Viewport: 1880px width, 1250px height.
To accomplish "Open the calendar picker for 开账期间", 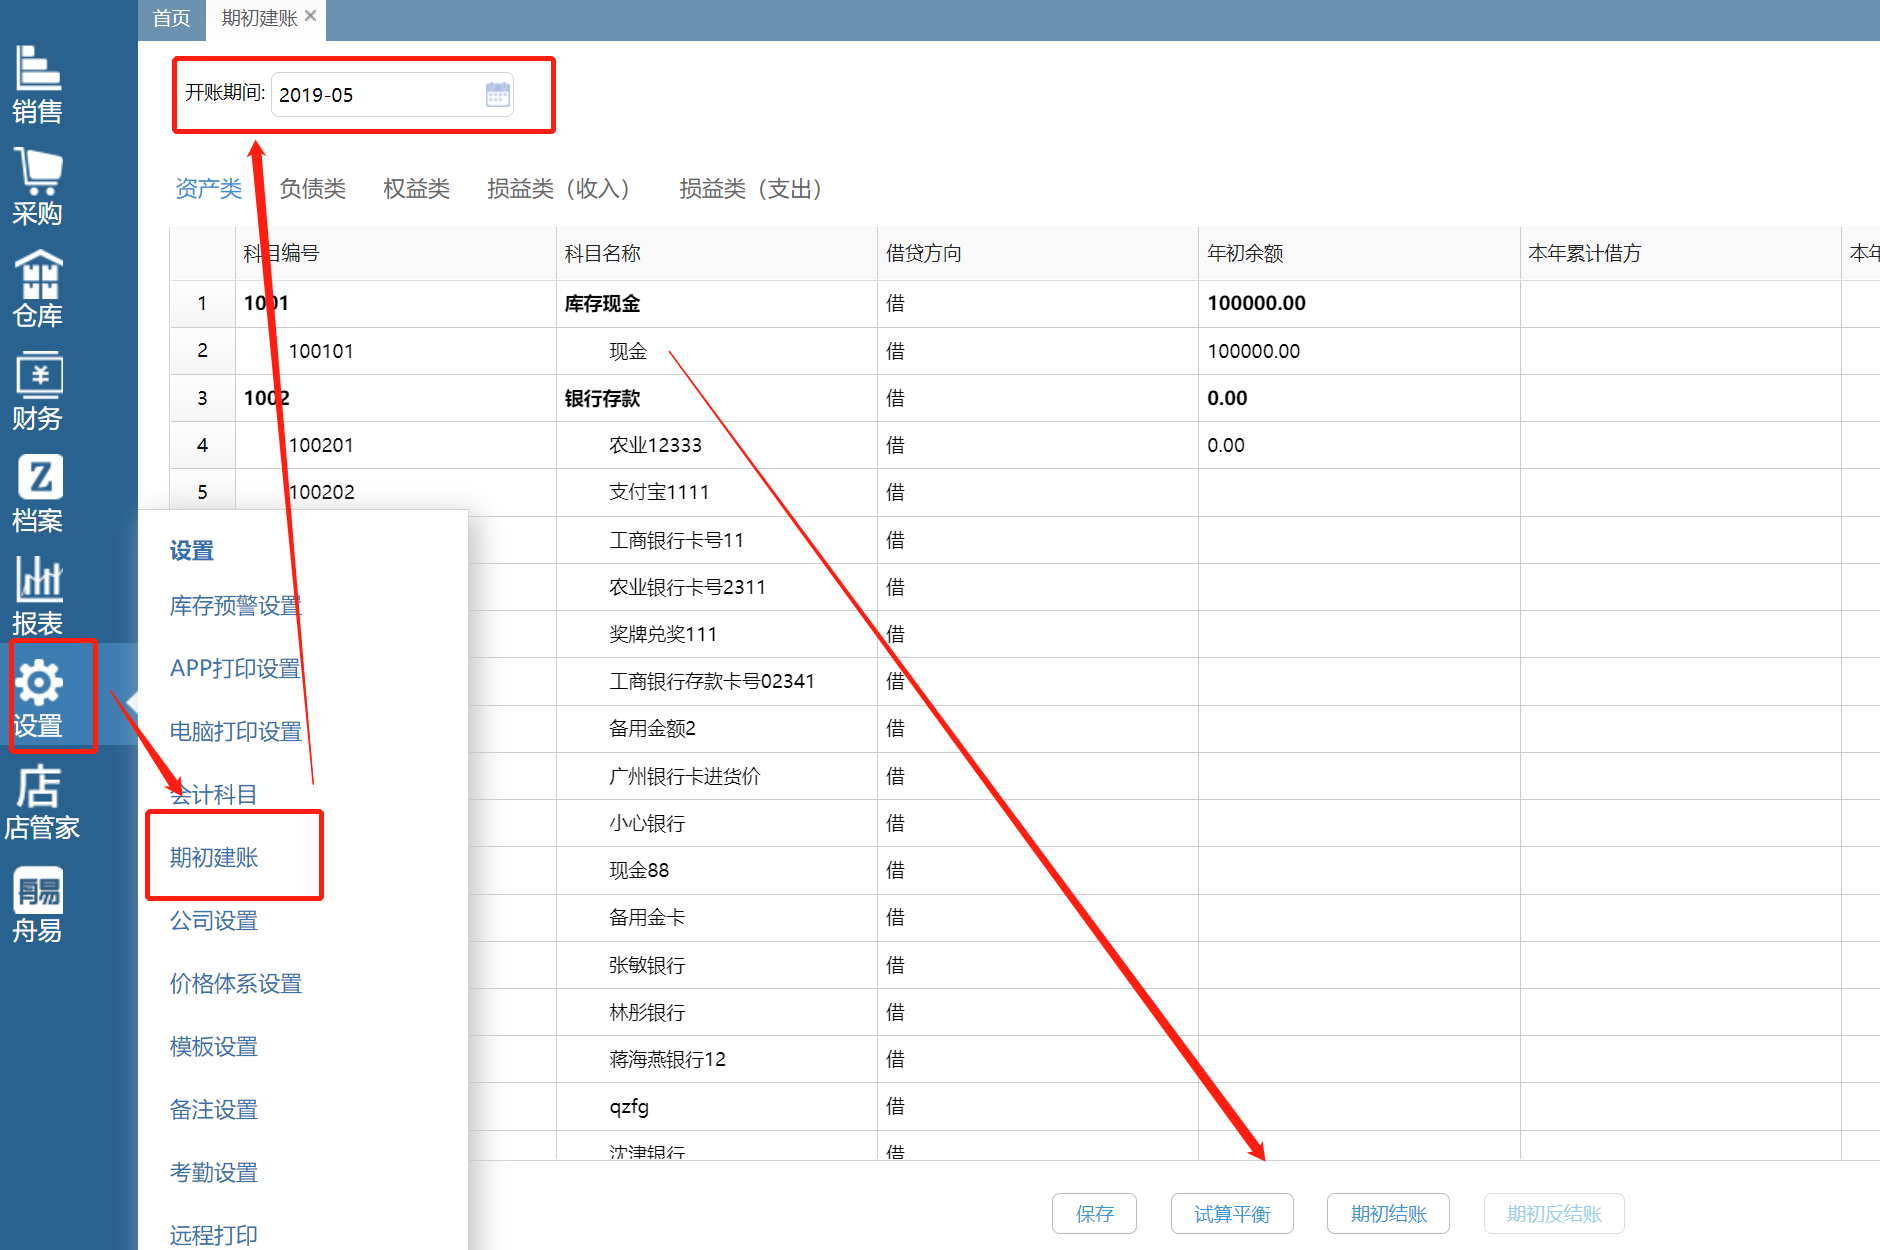I will click(x=497, y=95).
